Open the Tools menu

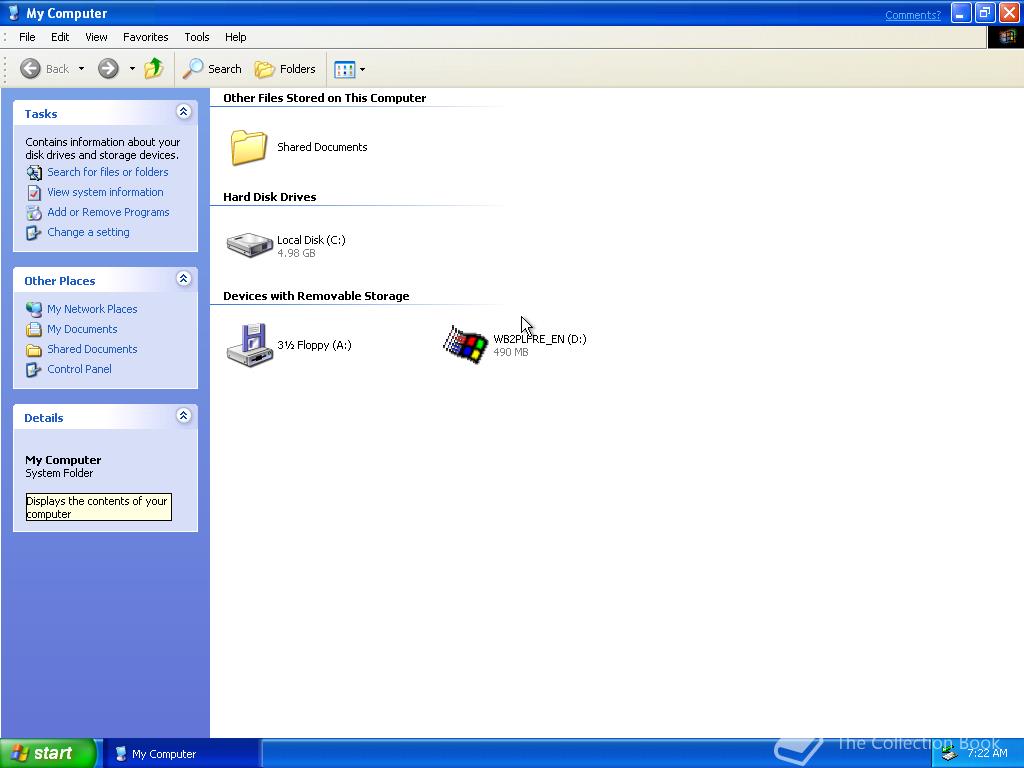tap(197, 37)
